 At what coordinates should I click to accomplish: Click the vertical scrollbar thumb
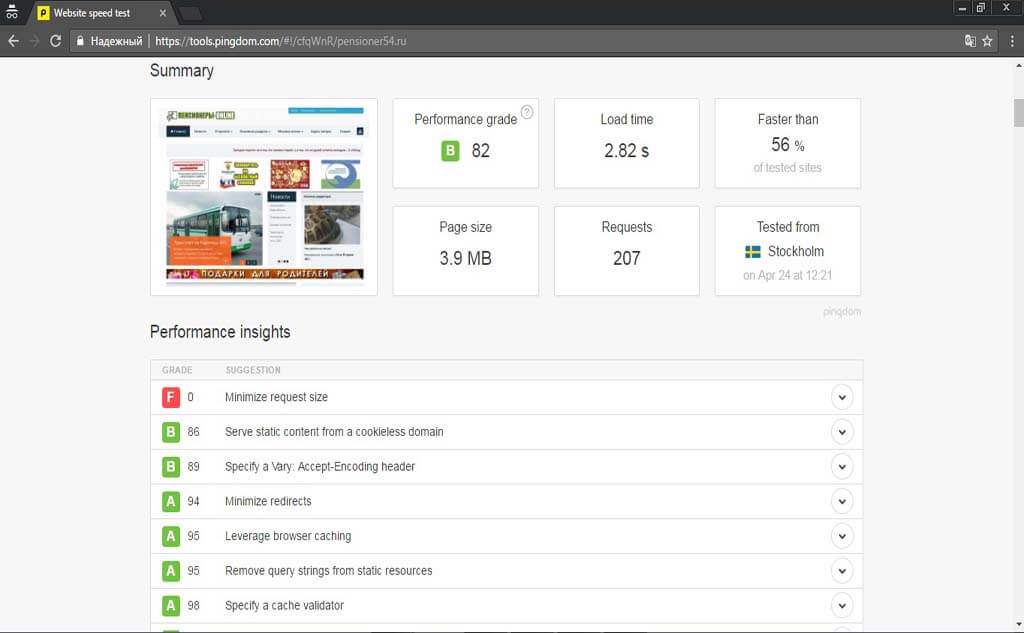[x=1018, y=112]
